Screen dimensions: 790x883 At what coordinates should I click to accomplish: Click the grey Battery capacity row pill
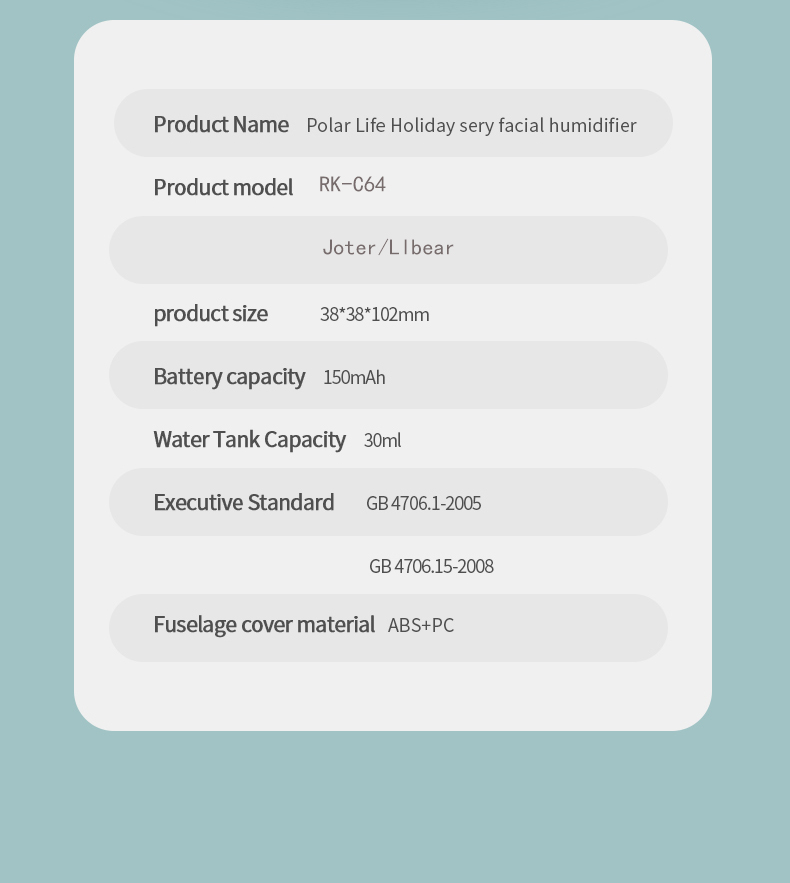(x=389, y=374)
